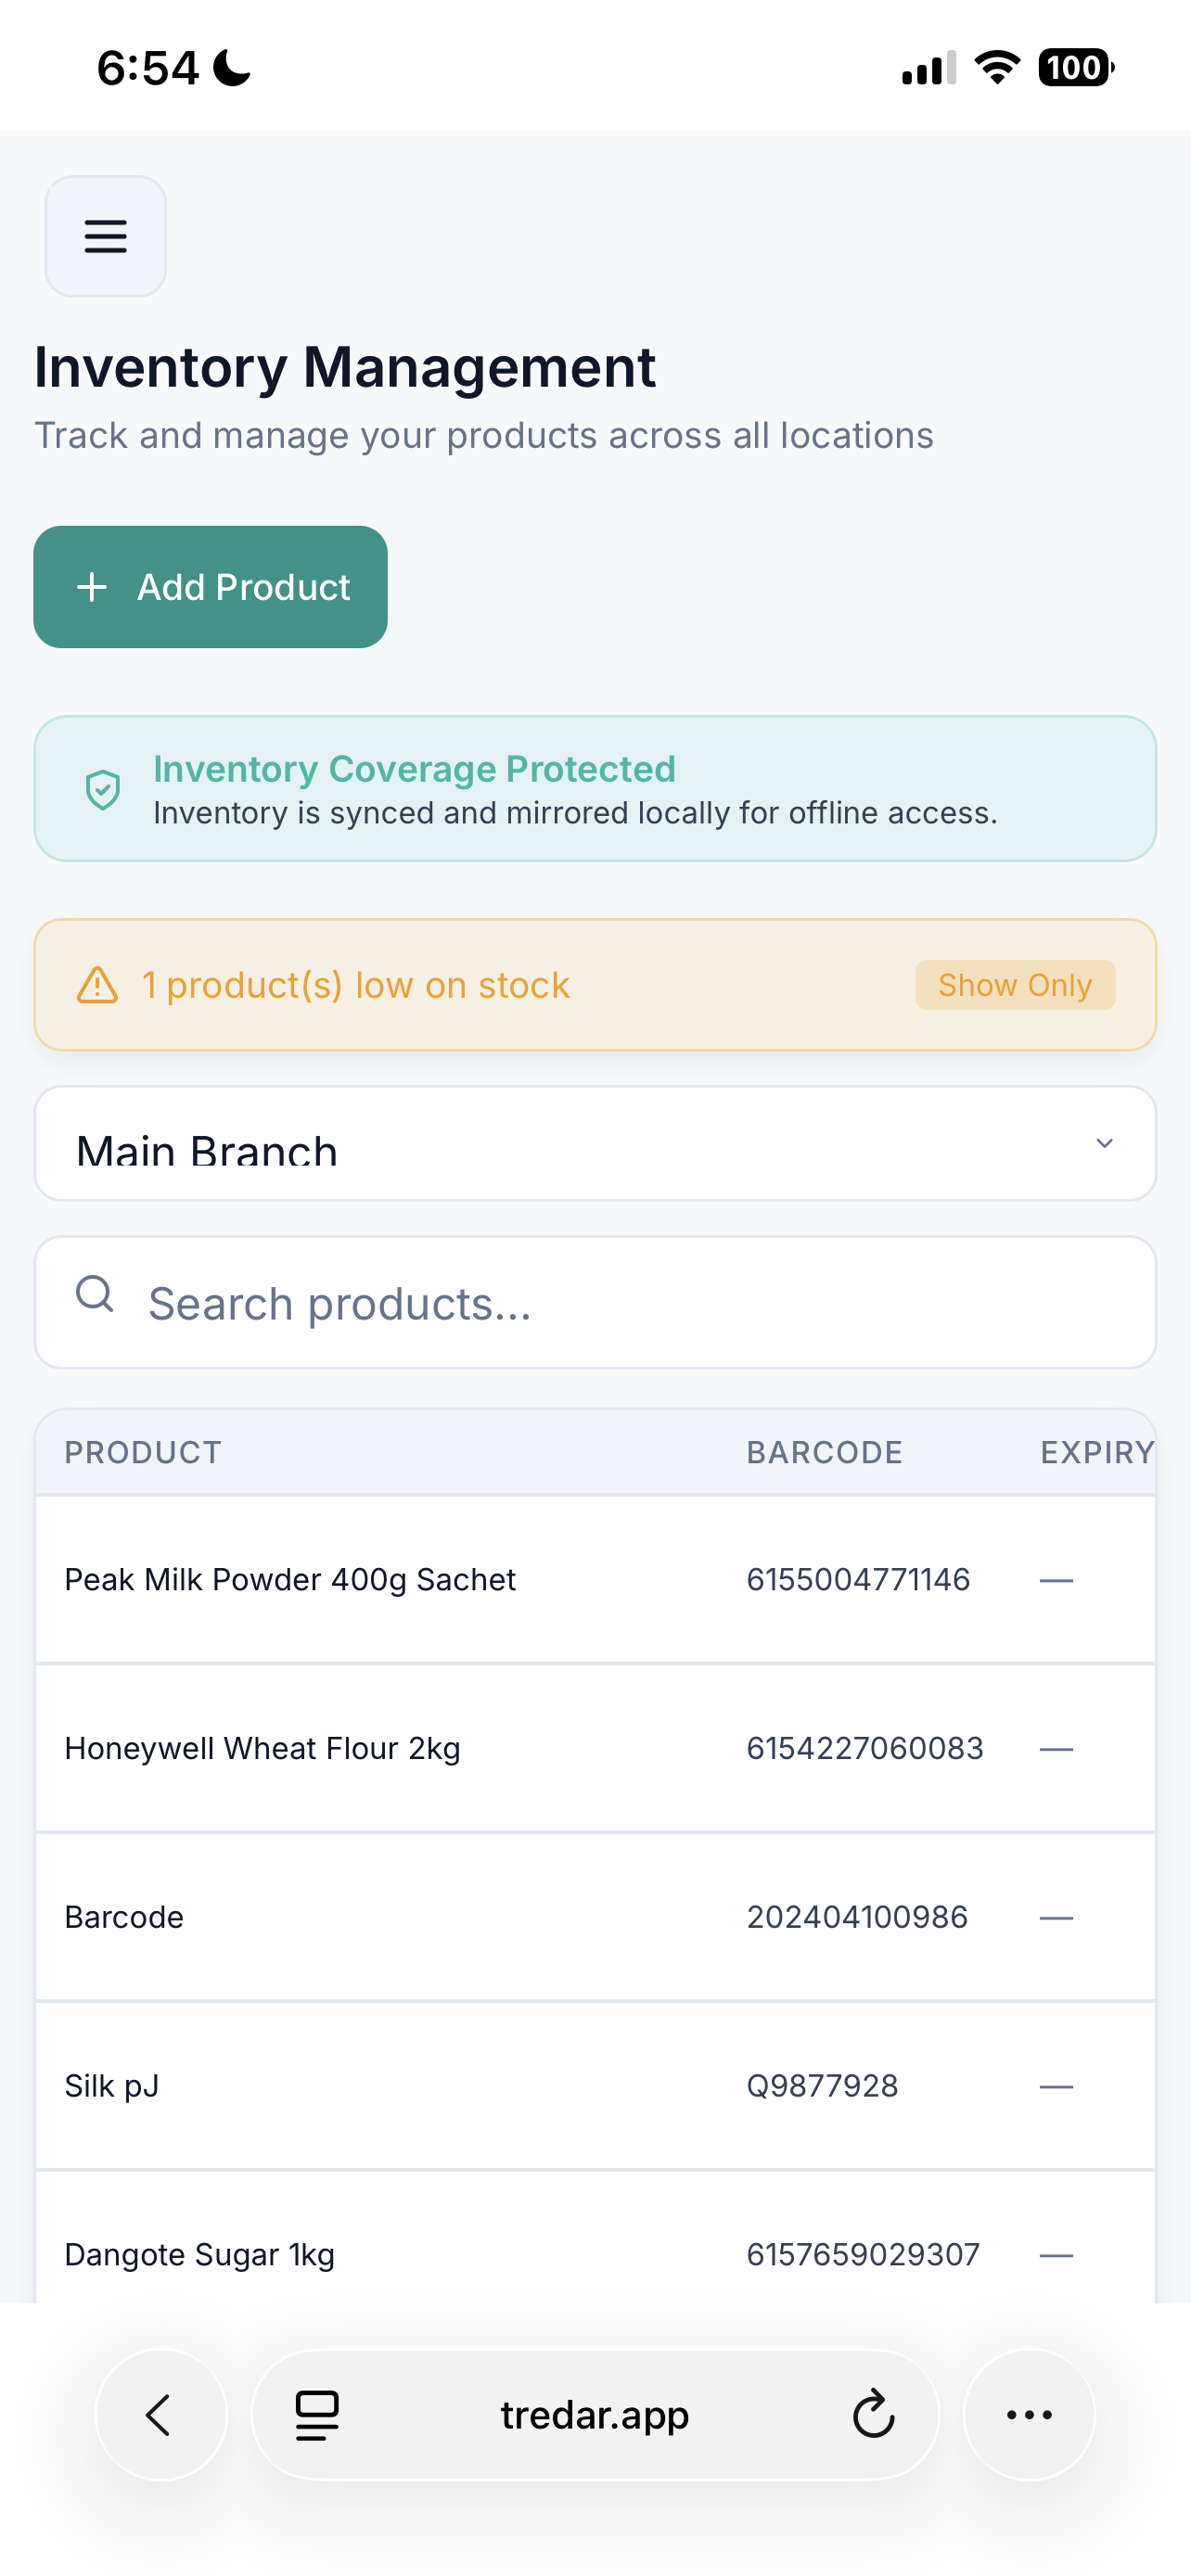Click the shield icon beside Inventory Coverage Protected

103,789
